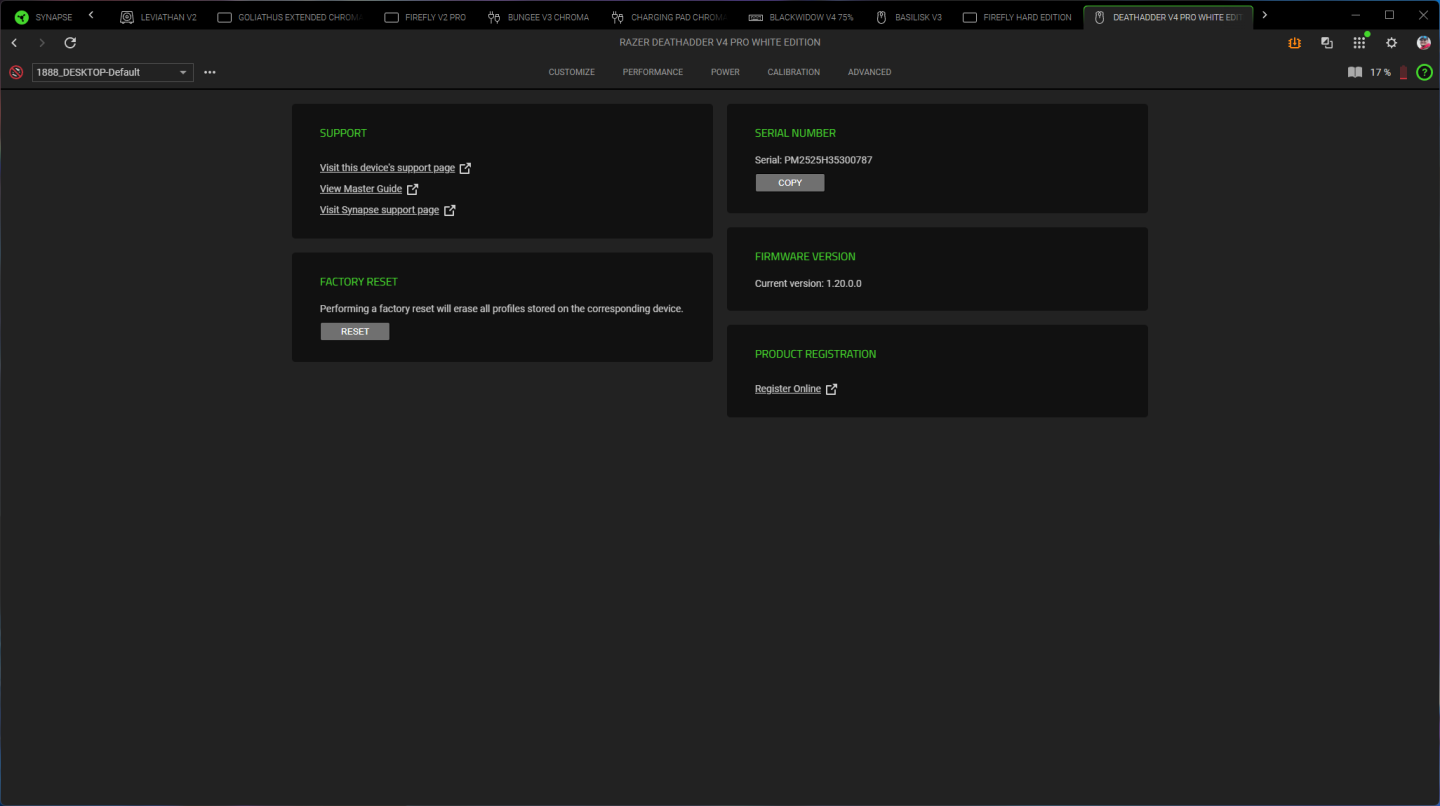Image resolution: width=1440 pixels, height=806 pixels.
Task: Switch to the Power section
Action: pos(725,72)
